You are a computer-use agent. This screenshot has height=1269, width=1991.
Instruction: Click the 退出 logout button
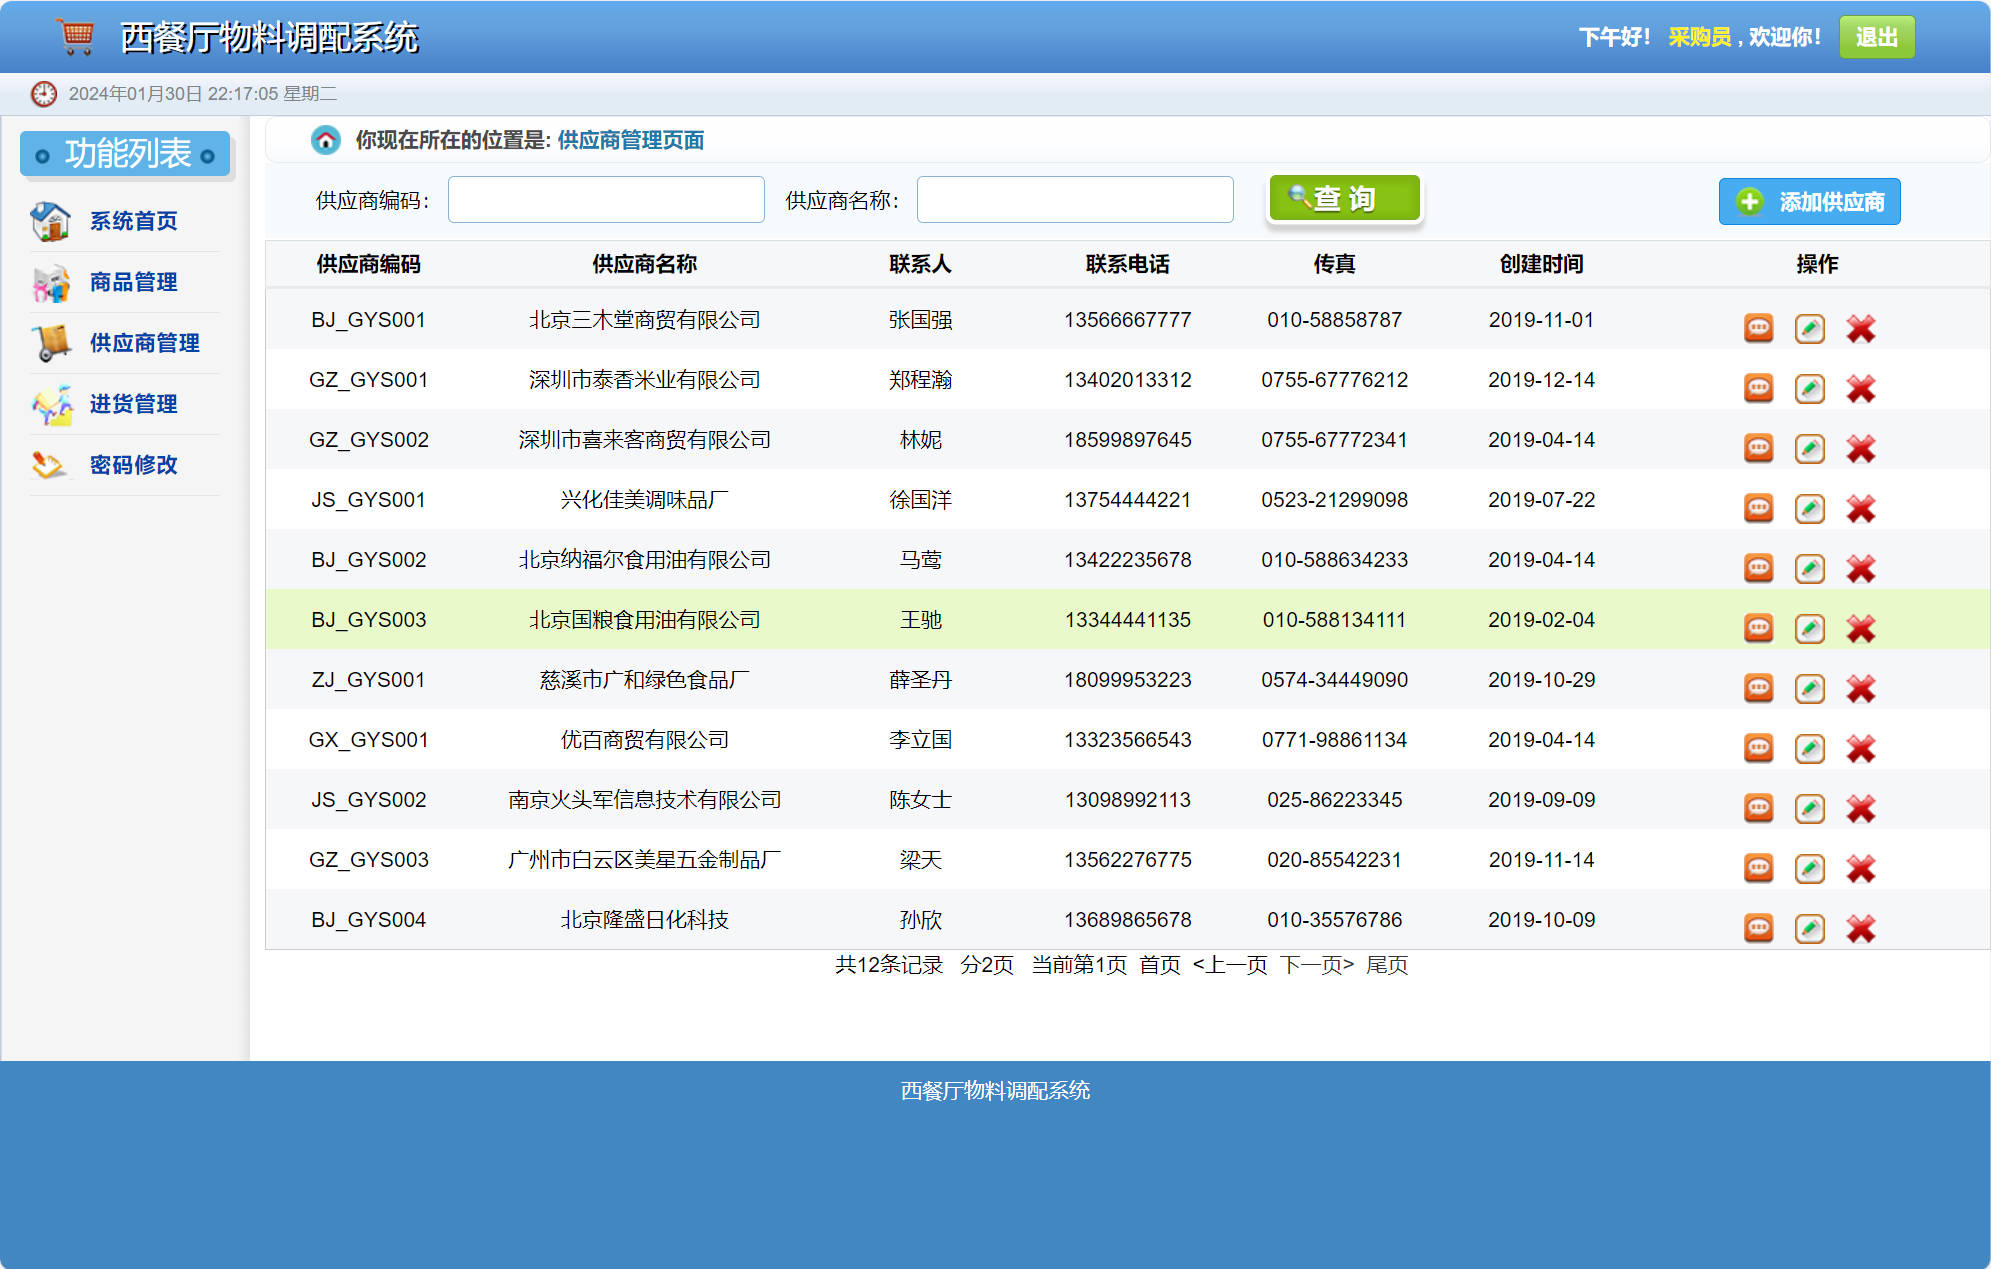pyautogui.click(x=1876, y=37)
